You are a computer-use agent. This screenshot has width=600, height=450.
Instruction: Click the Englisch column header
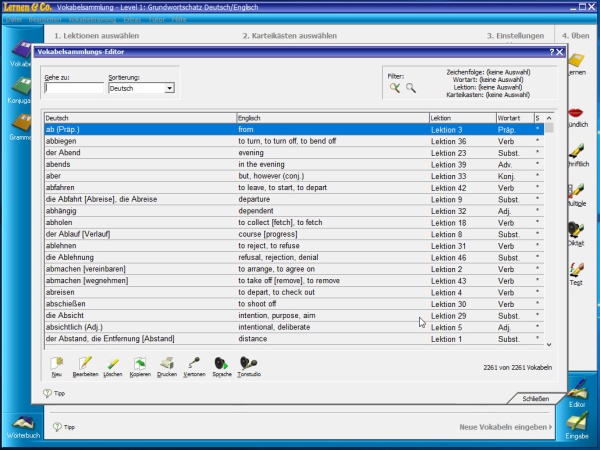click(x=333, y=118)
